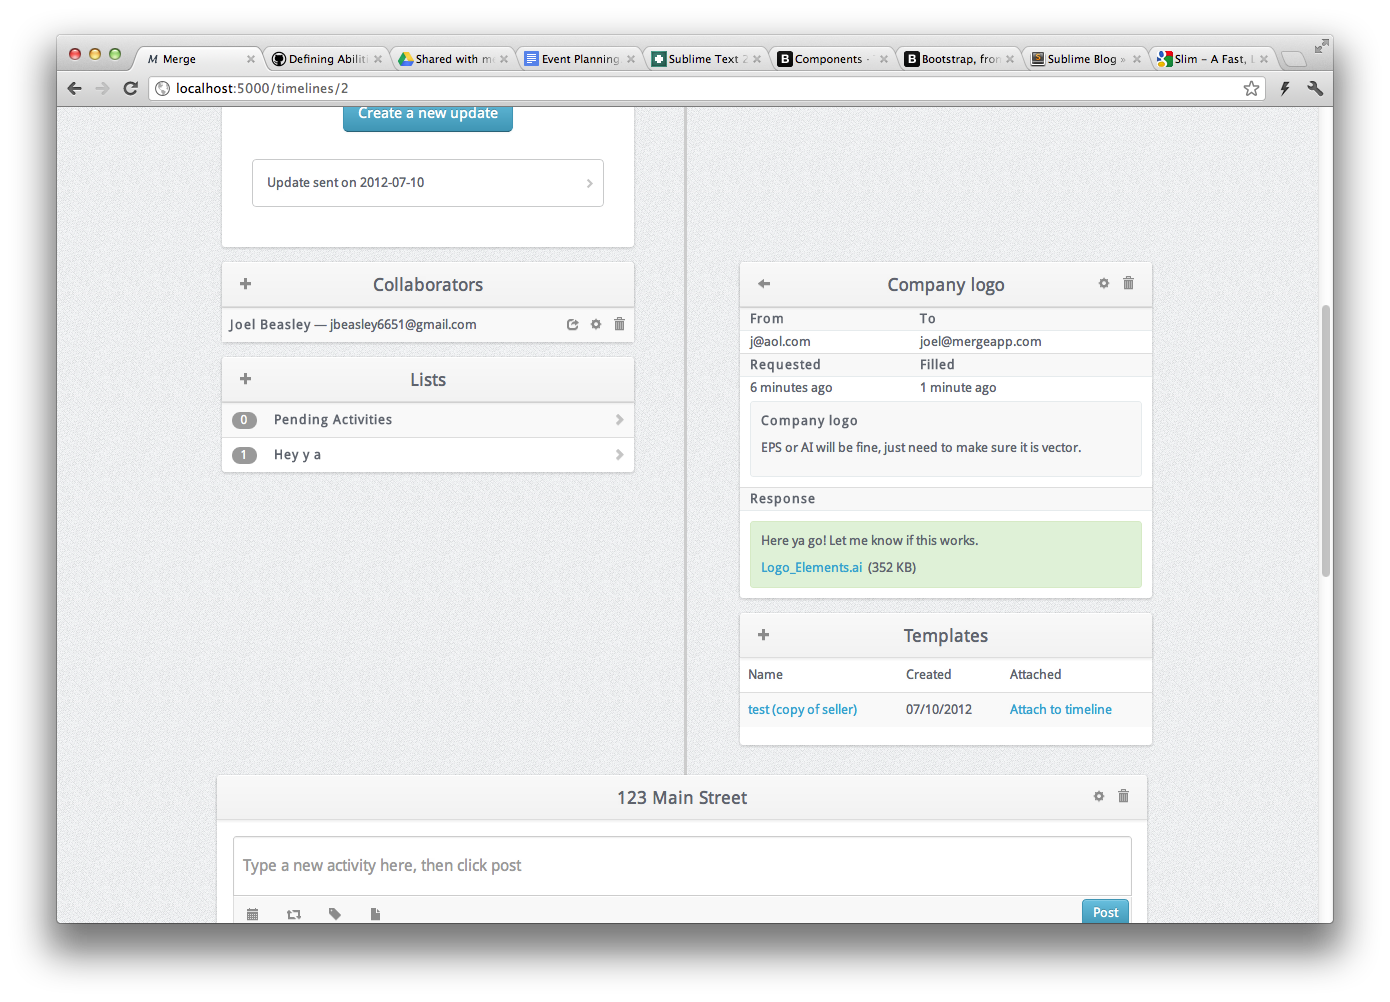Delete collaborator Joel Beasley with trash icon
The height and width of the screenshot is (1002, 1390).
pos(619,324)
